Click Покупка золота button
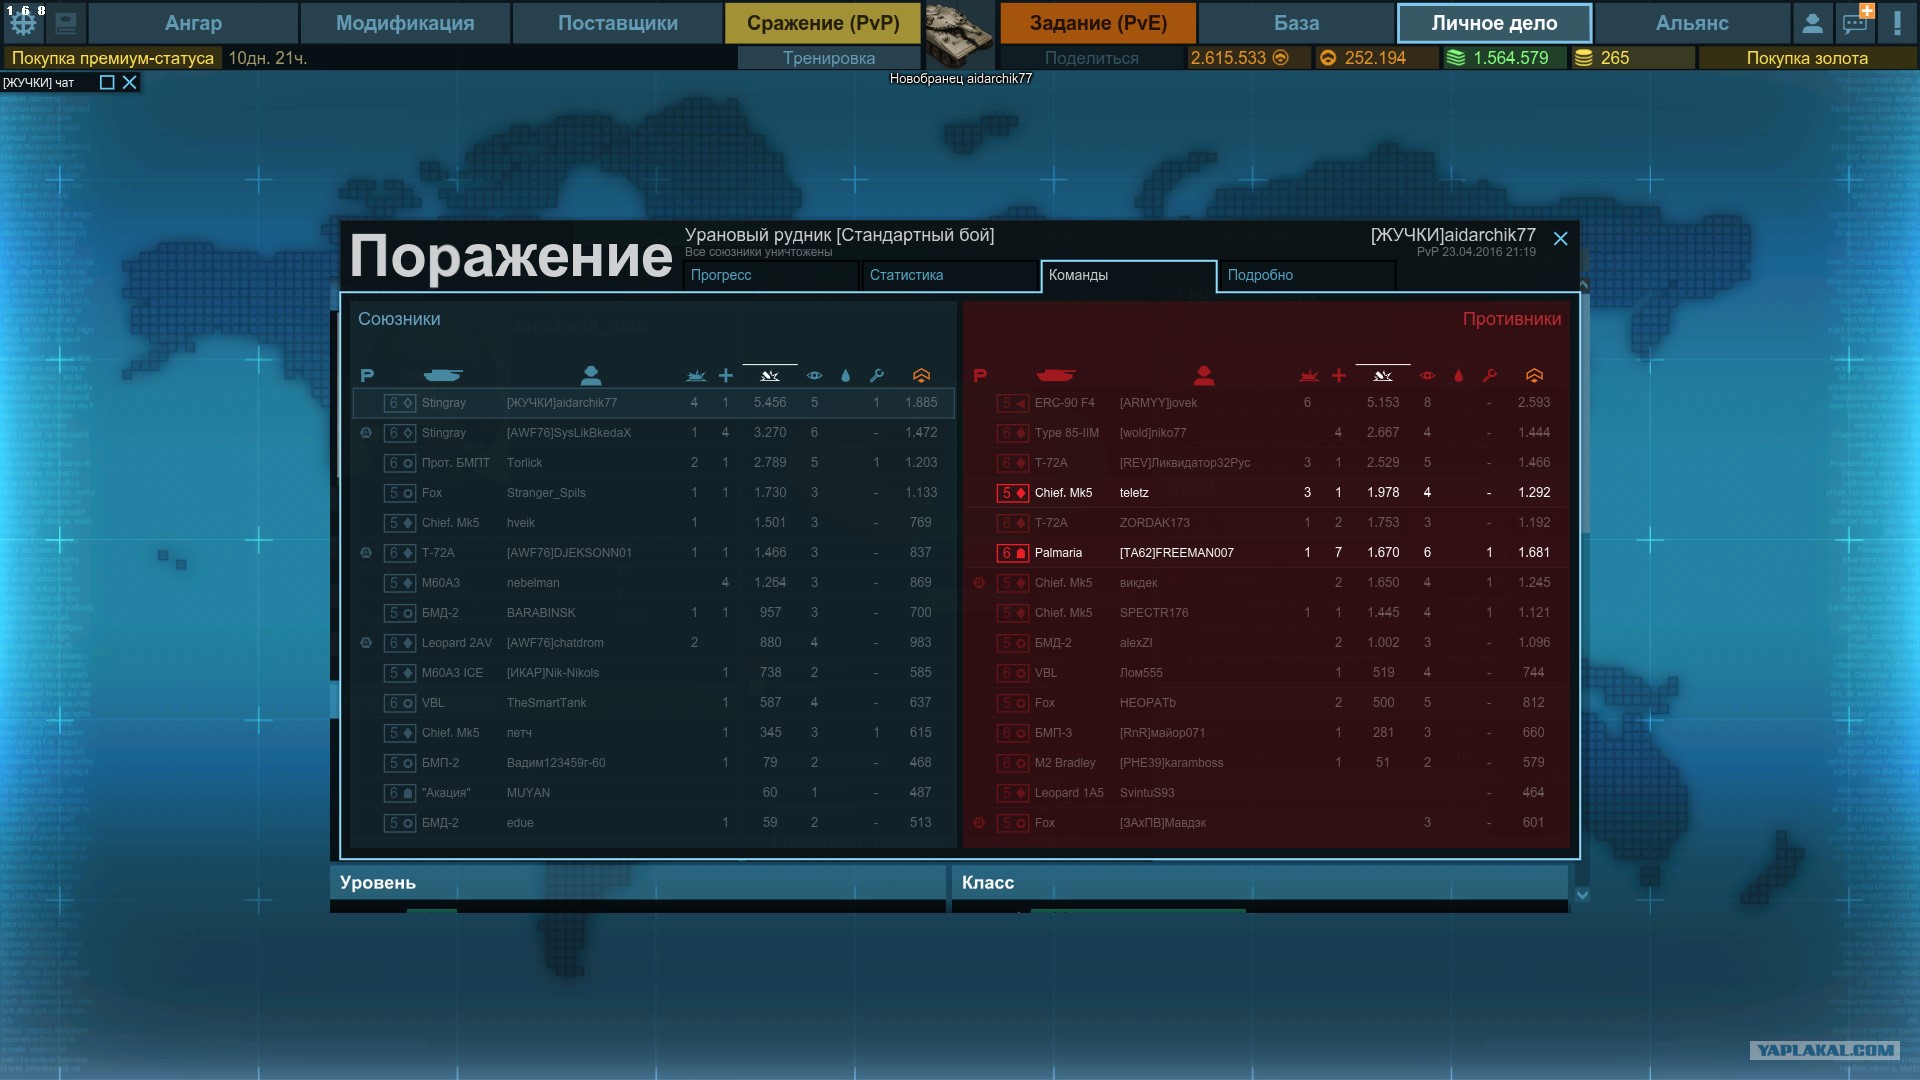 coord(1807,58)
